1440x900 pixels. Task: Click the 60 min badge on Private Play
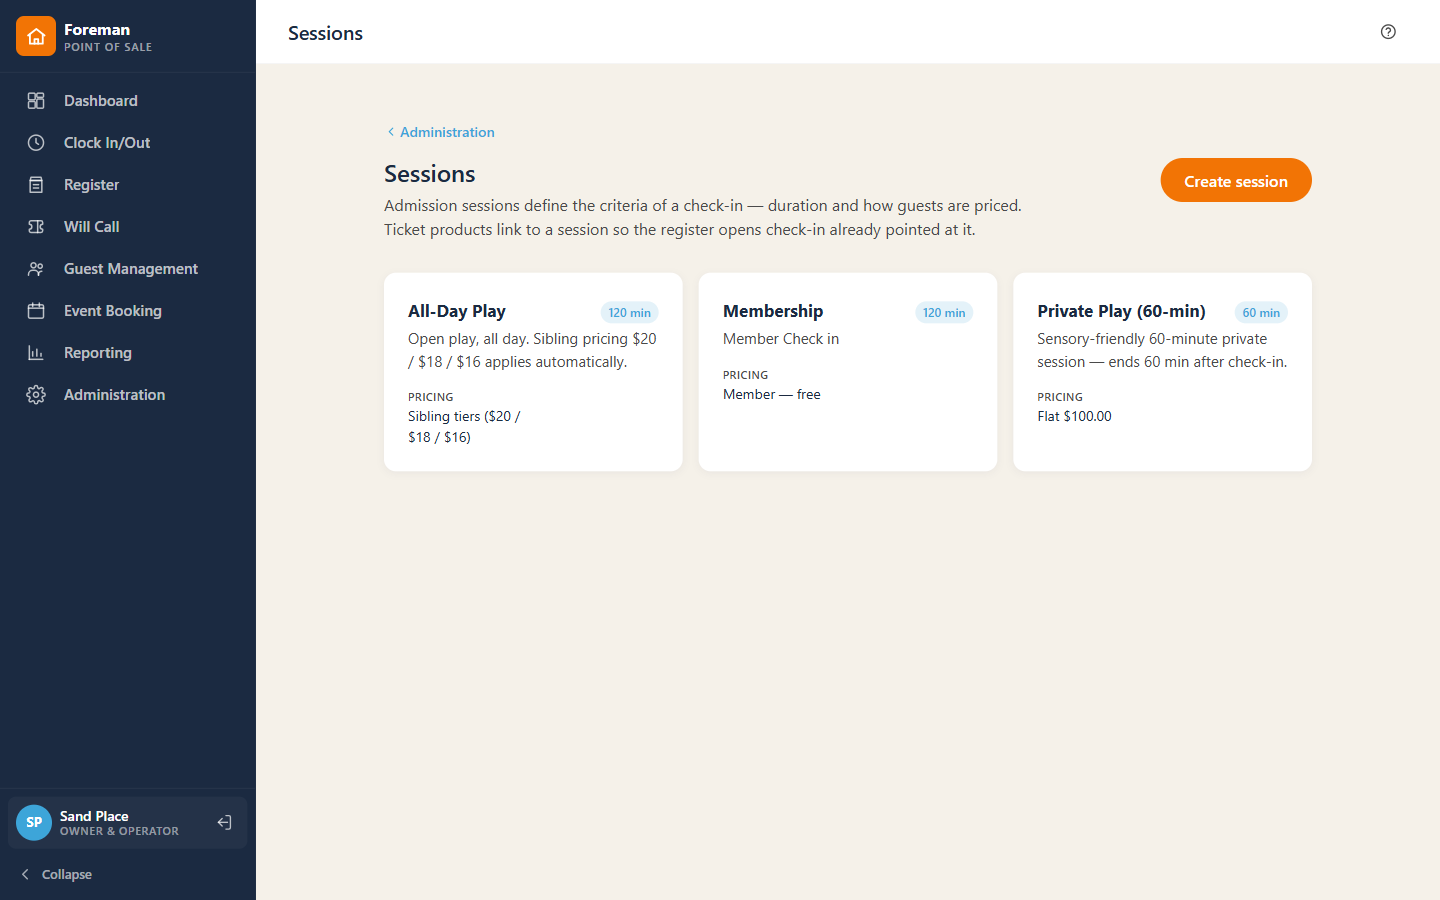1261,313
